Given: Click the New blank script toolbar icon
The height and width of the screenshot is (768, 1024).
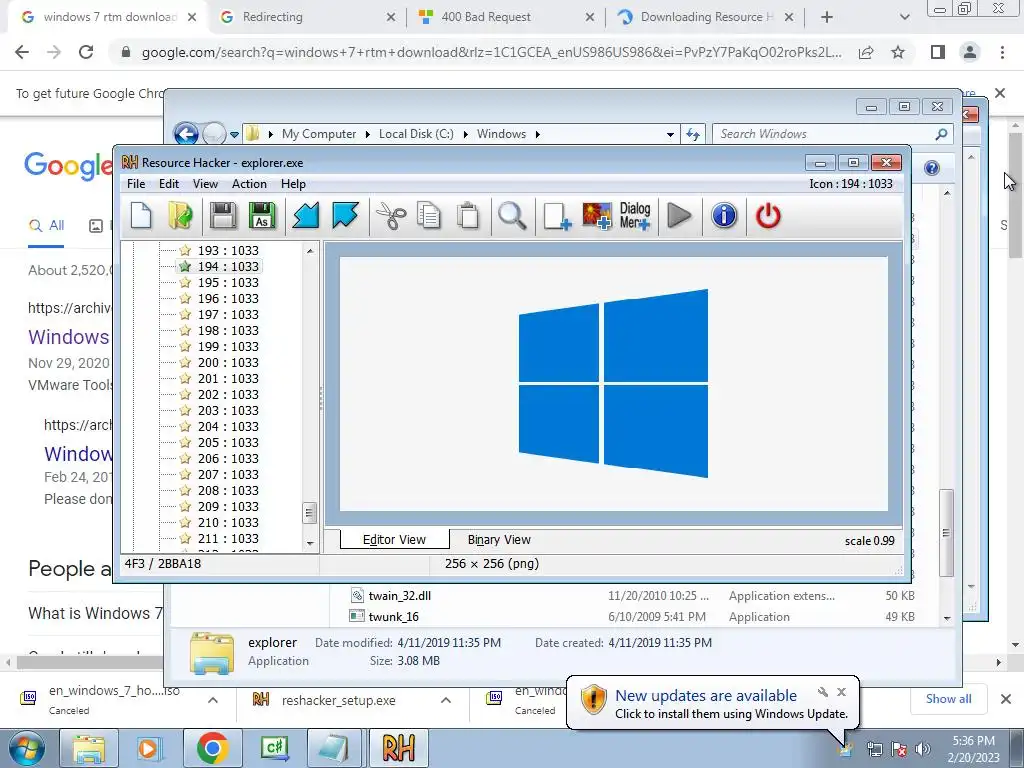Looking at the screenshot, I should click(x=141, y=216).
